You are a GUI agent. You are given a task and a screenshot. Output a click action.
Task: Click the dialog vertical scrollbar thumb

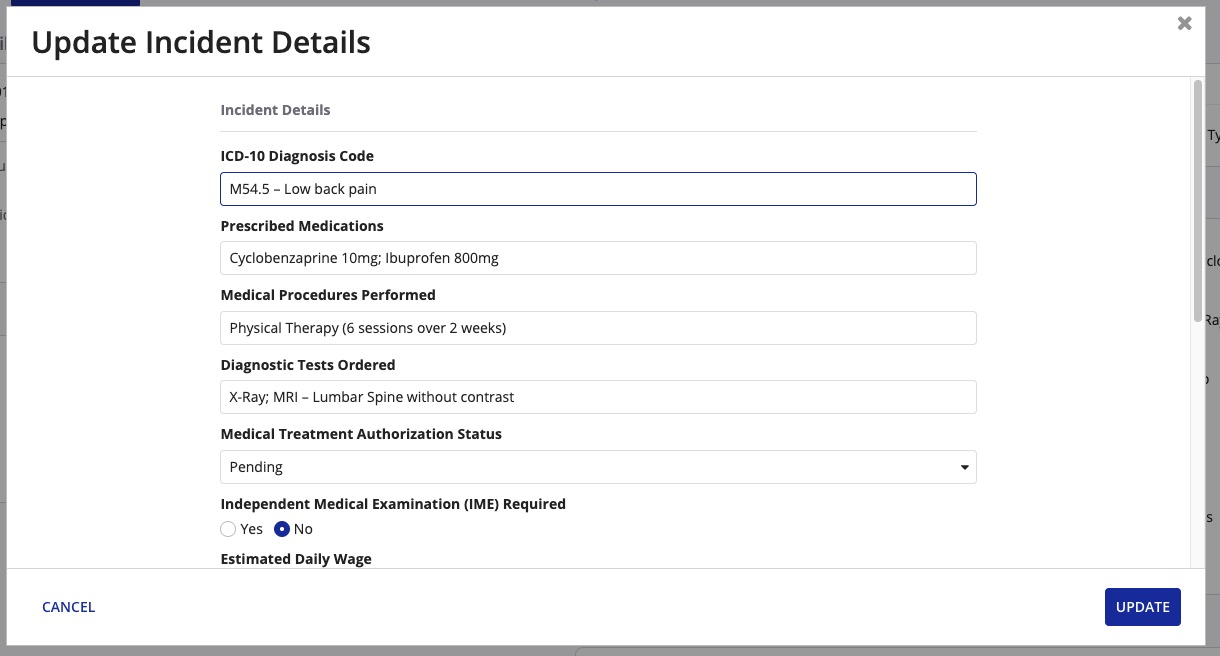tap(1198, 201)
